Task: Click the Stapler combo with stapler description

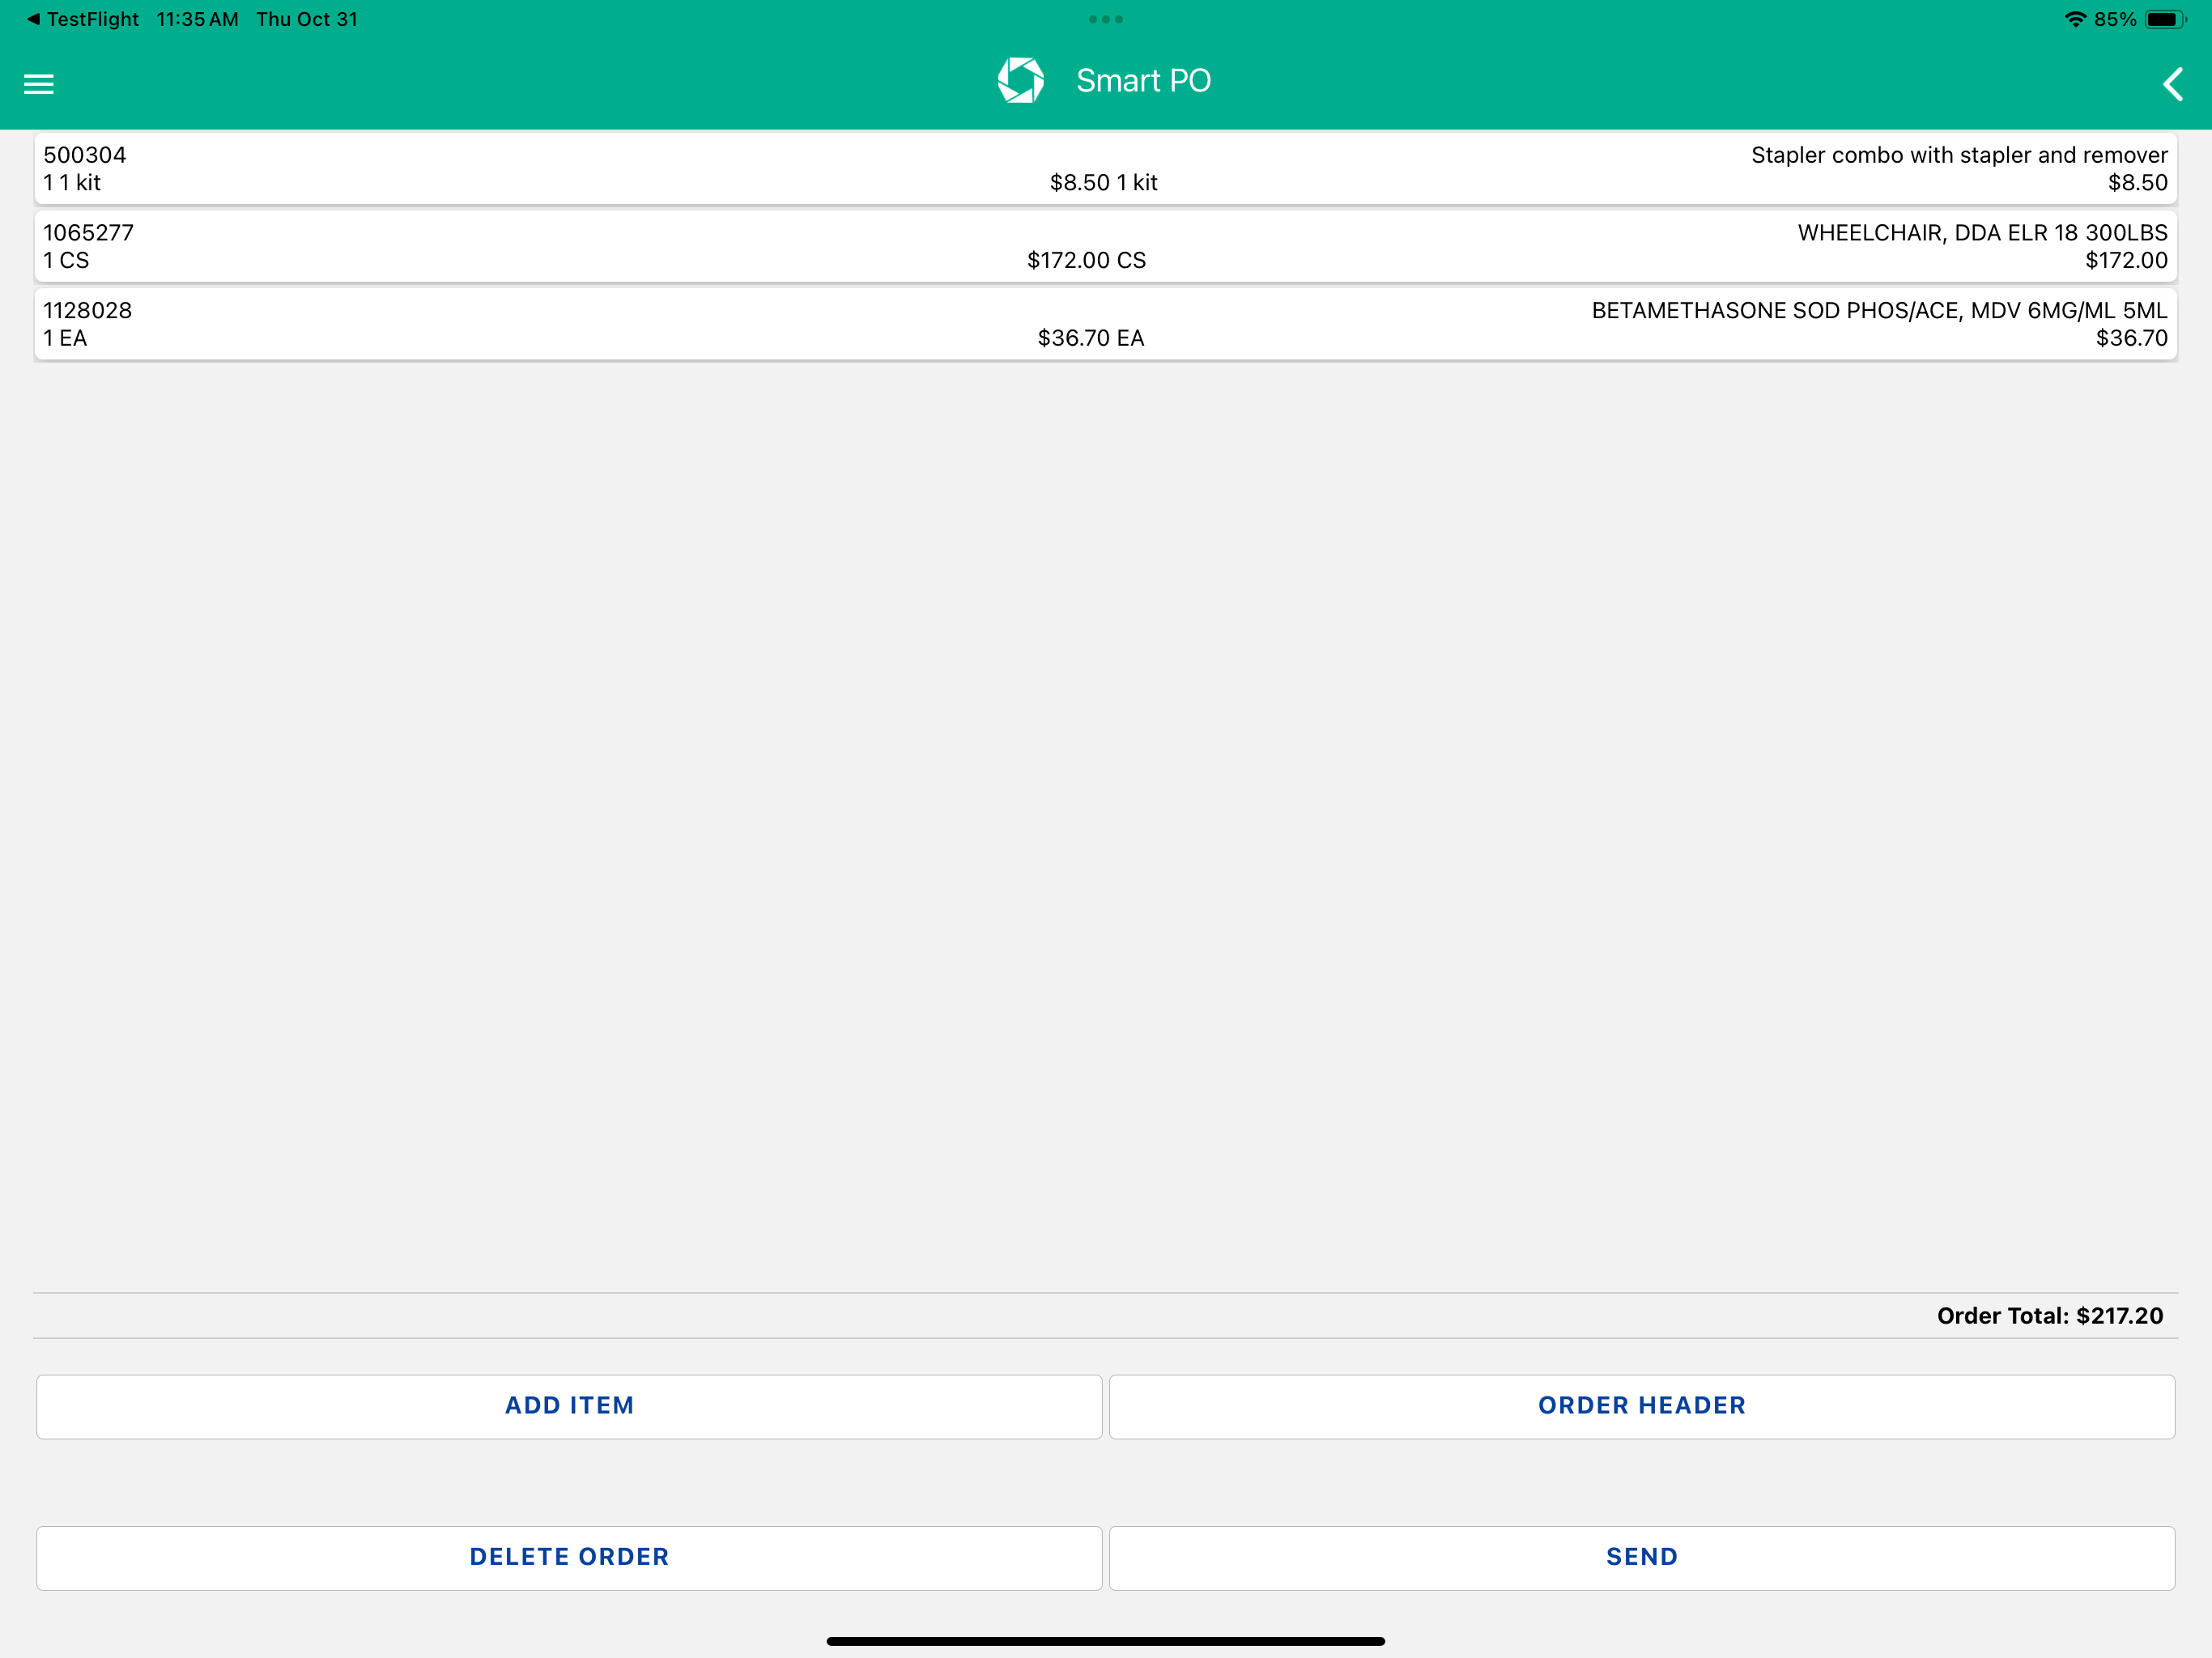Action: (x=1959, y=155)
